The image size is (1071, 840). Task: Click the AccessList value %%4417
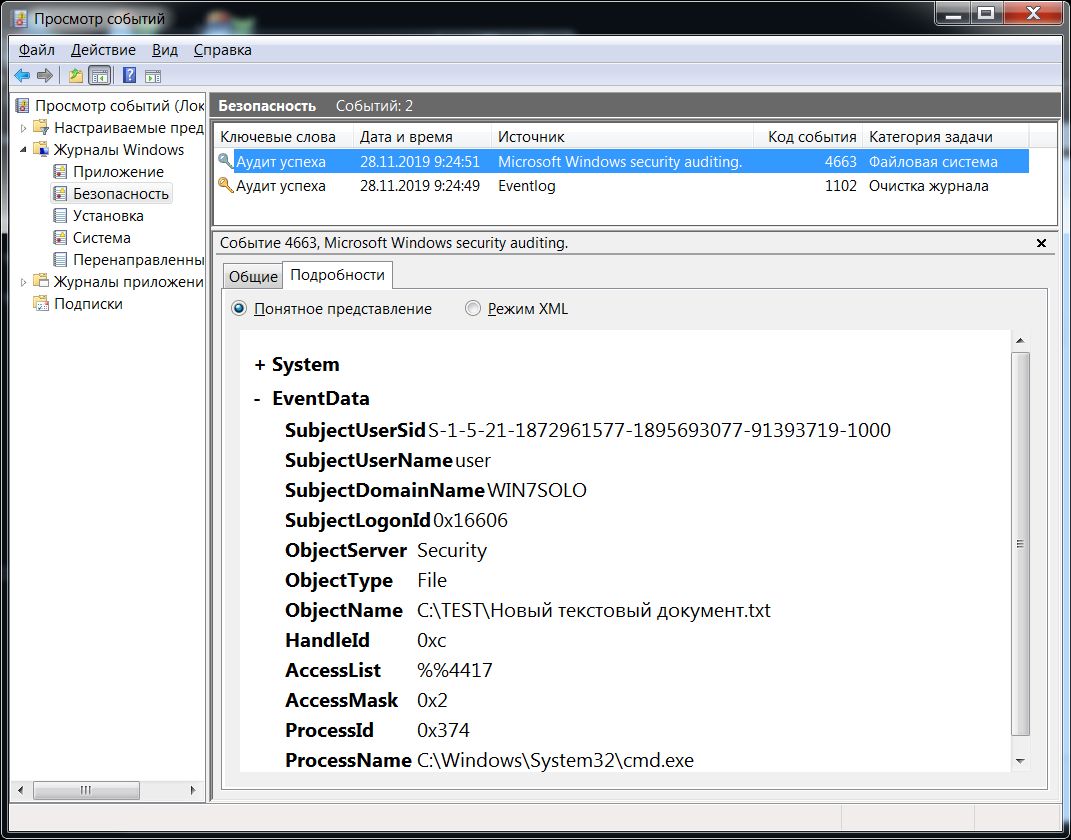click(455, 670)
